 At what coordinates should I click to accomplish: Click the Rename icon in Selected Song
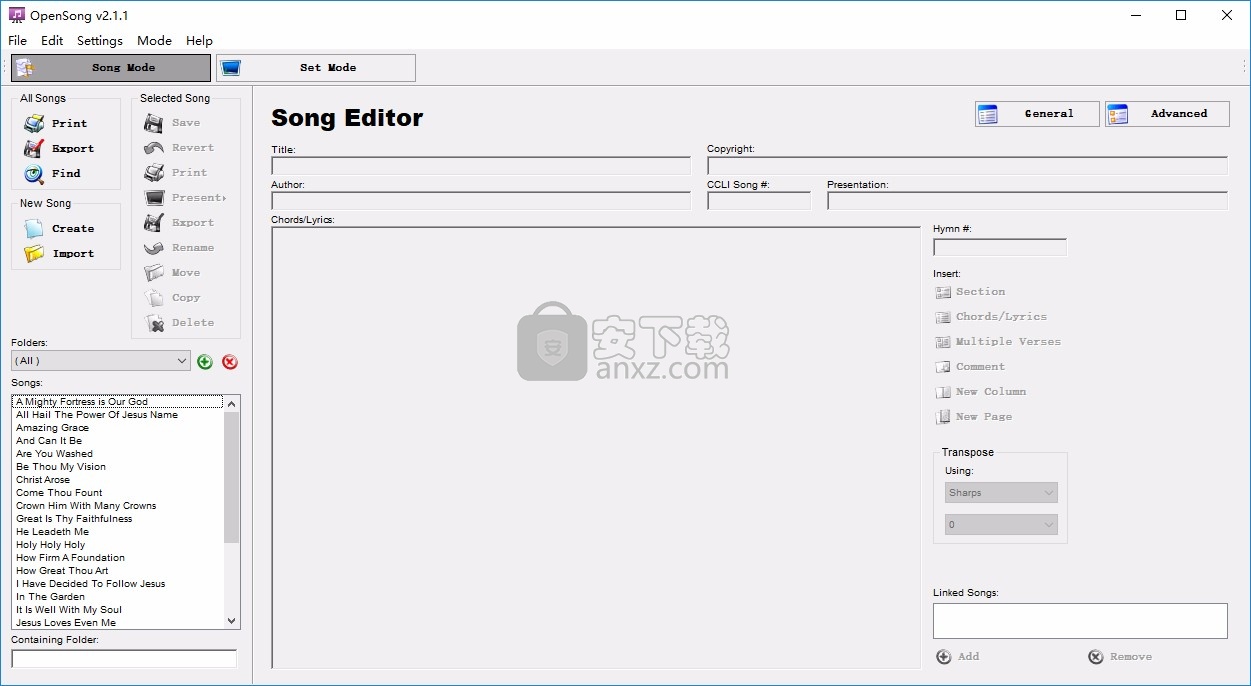click(154, 248)
